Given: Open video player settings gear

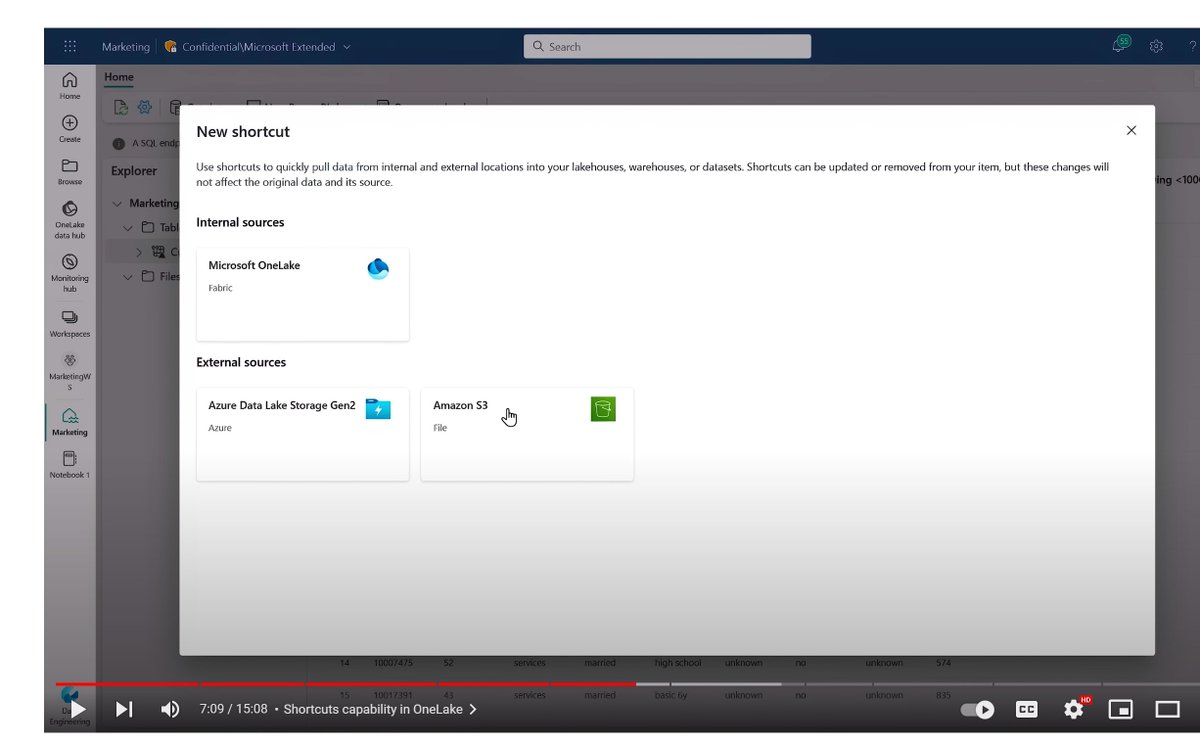Looking at the screenshot, I should pos(1074,709).
